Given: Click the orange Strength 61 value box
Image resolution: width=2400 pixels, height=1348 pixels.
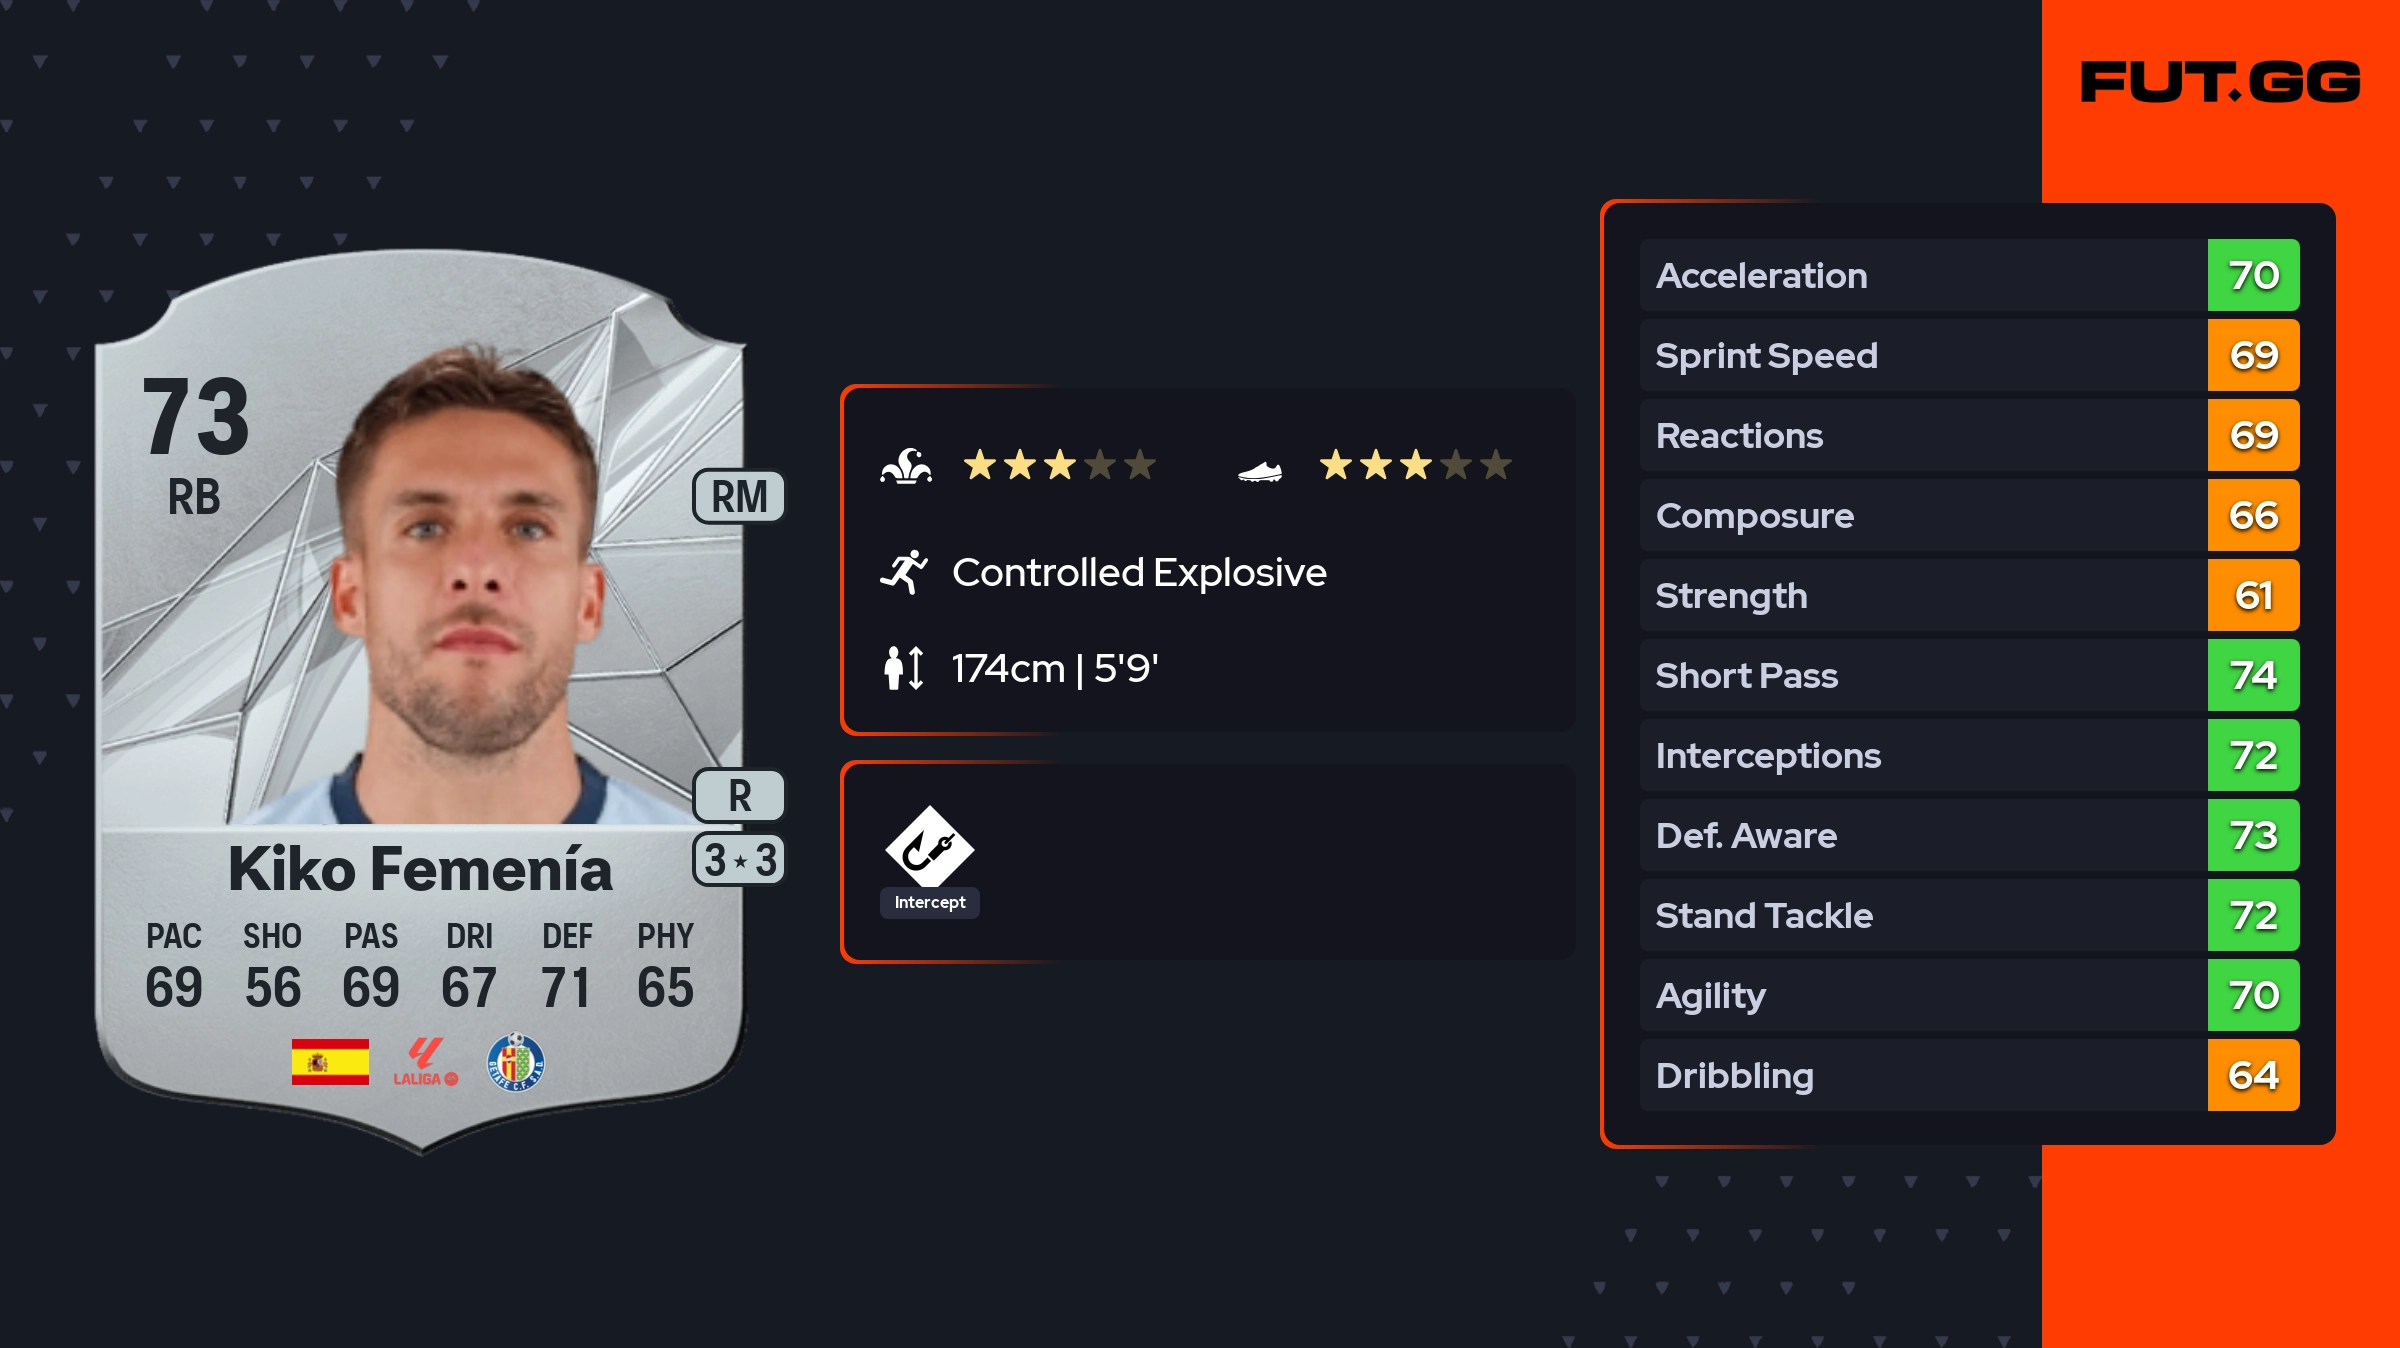Looking at the screenshot, I should 2253,595.
